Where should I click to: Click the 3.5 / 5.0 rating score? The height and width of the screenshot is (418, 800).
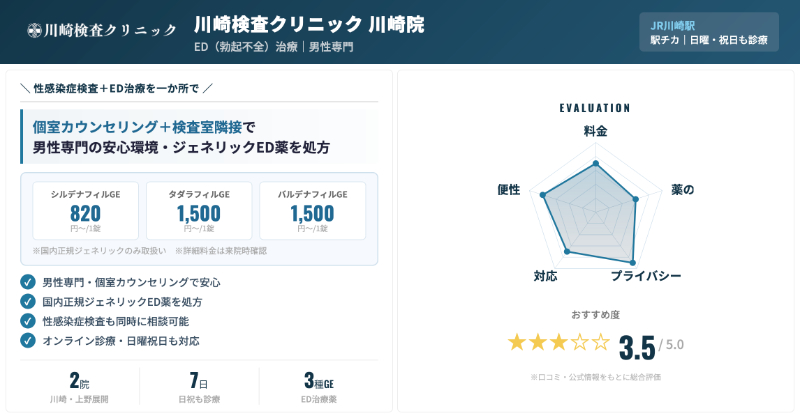tap(651, 345)
